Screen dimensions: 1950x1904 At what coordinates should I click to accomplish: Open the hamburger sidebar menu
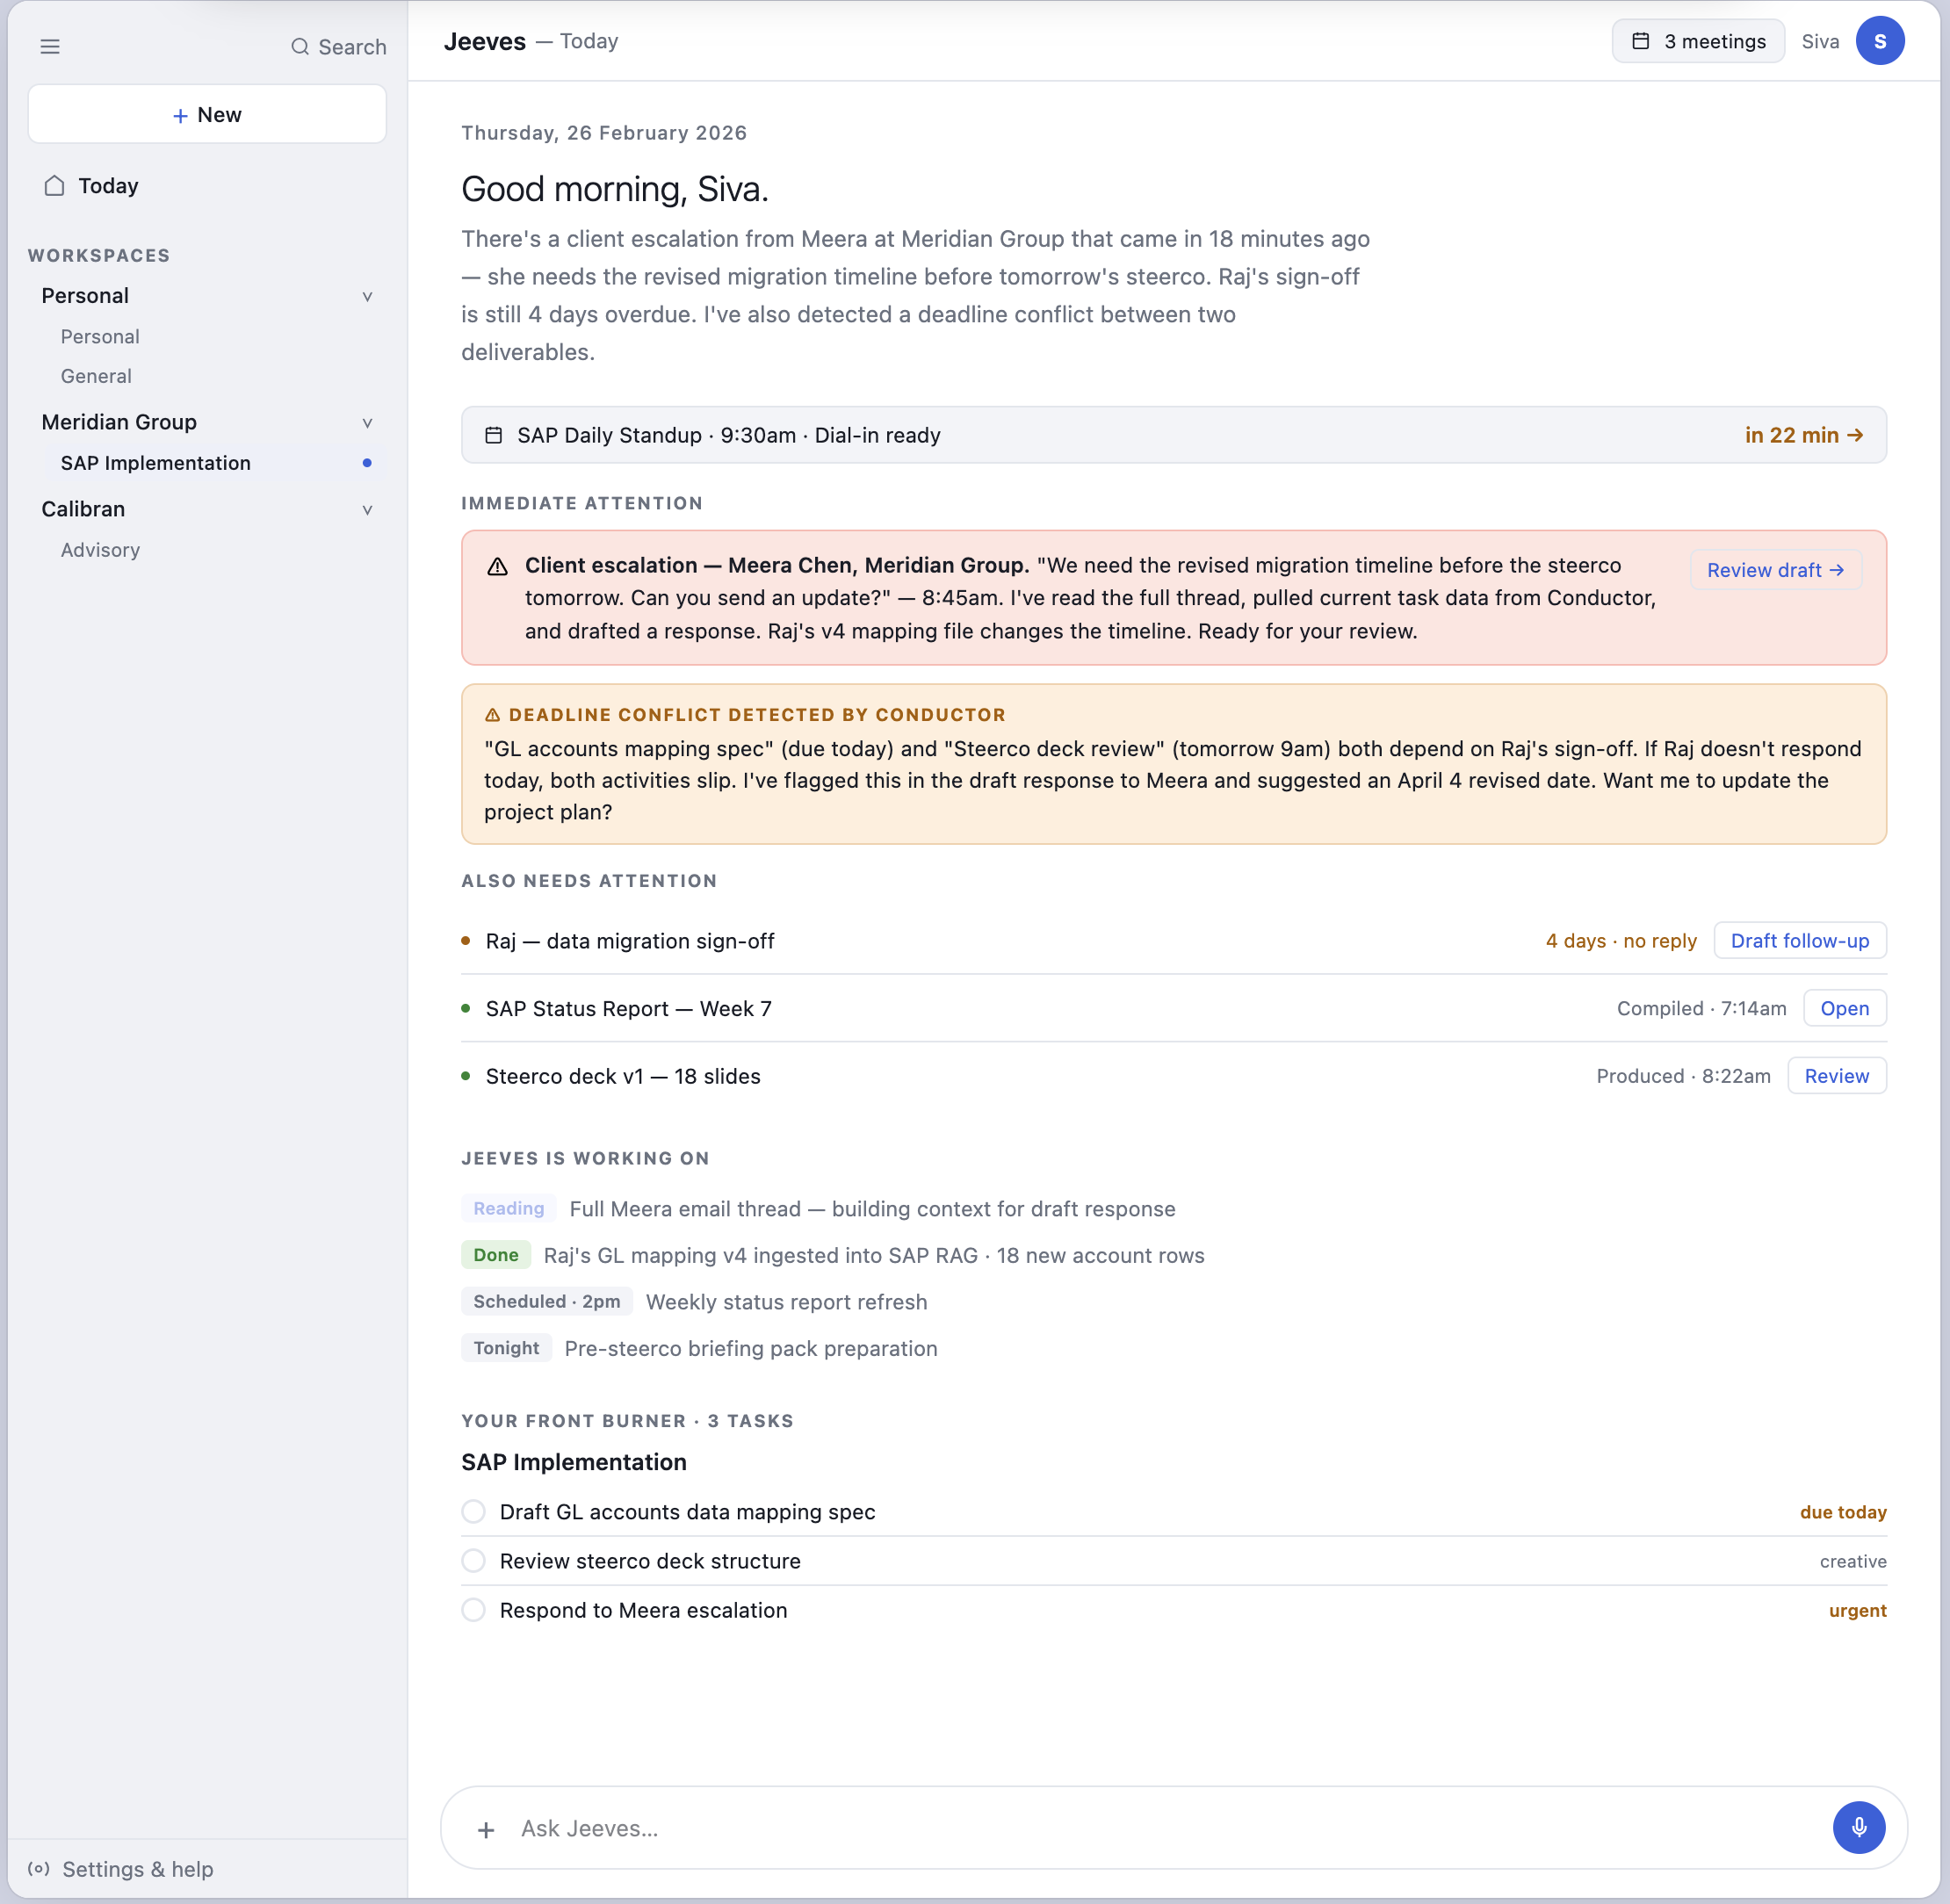(x=50, y=46)
